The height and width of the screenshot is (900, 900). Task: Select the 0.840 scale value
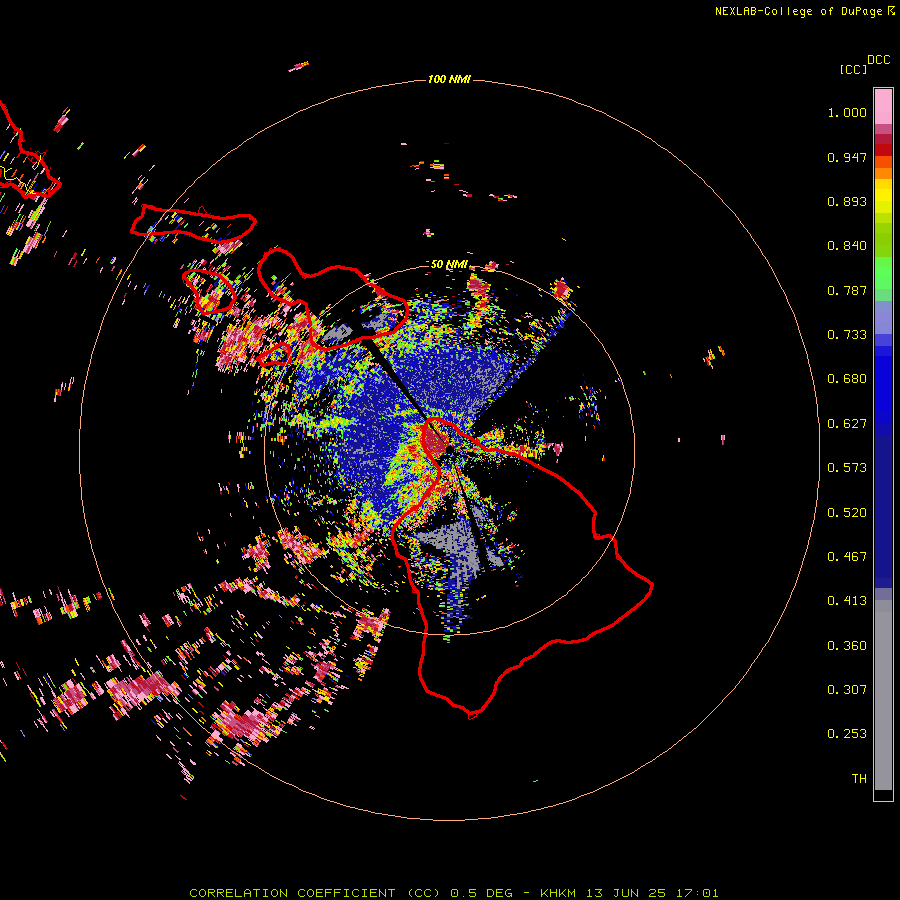pyautogui.click(x=847, y=246)
